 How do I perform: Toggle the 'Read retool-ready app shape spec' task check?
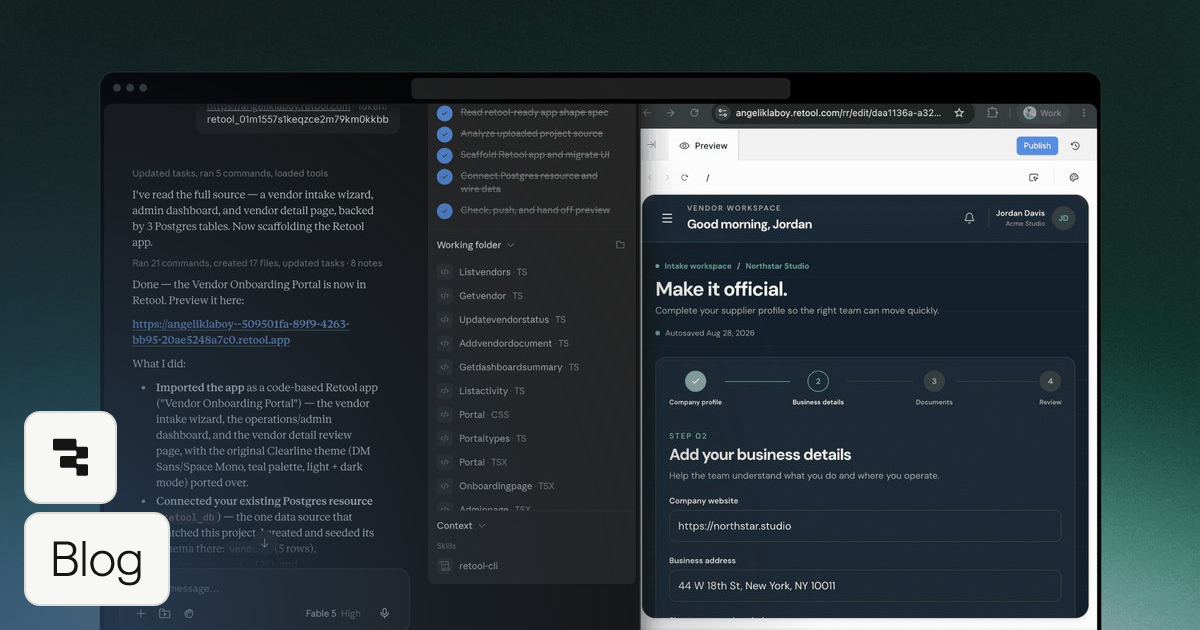tap(445, 113)
